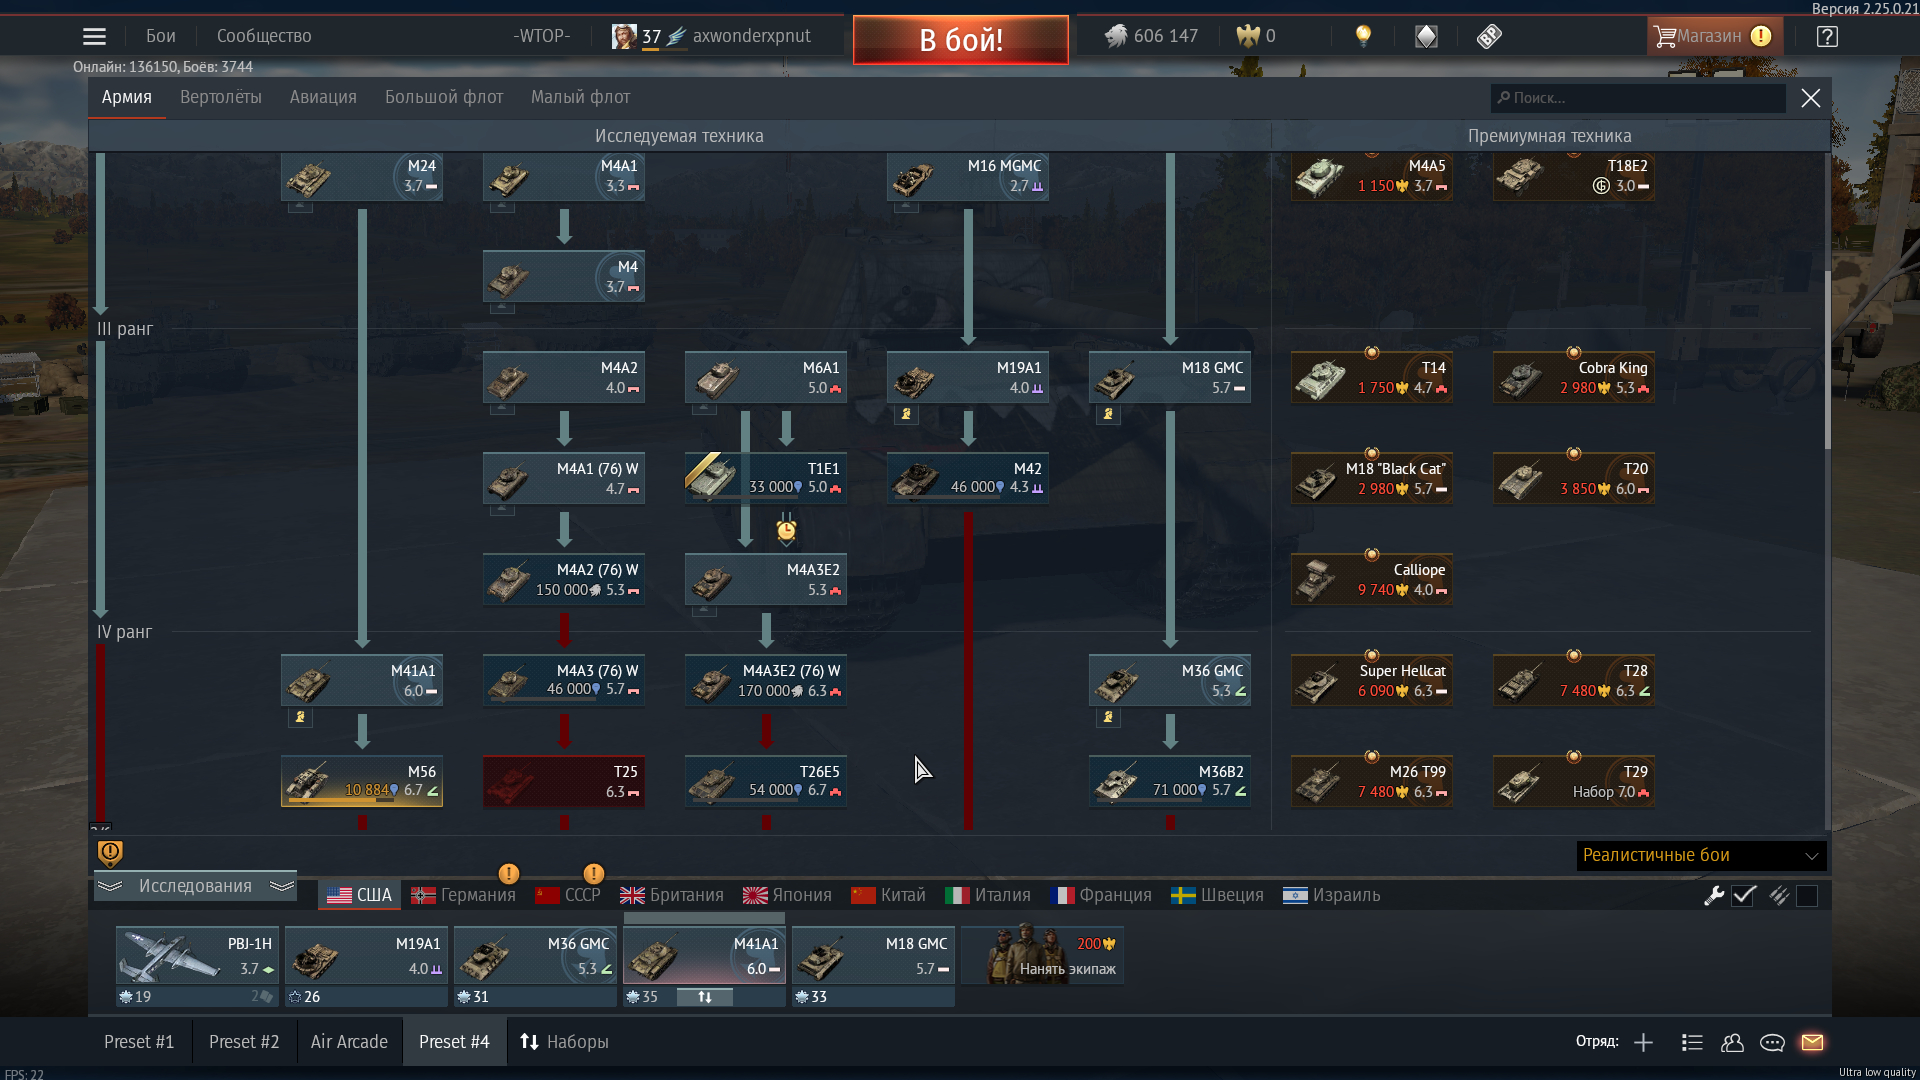Viewport: 1920px width, 1080px height.
Task: Select the M36B2 vehicle card
Action: pos(1170,781)
